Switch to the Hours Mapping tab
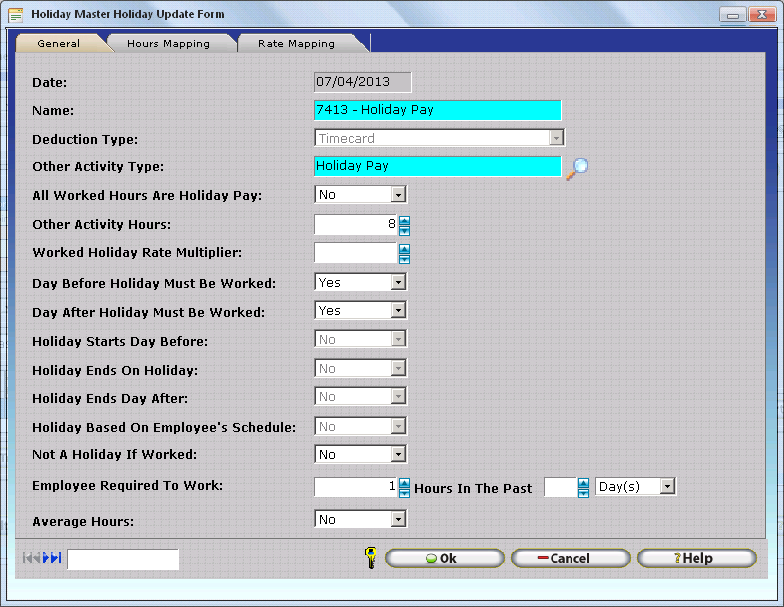Image resolution: width=784 pixels, height=607 pixels. click(168, 44)
